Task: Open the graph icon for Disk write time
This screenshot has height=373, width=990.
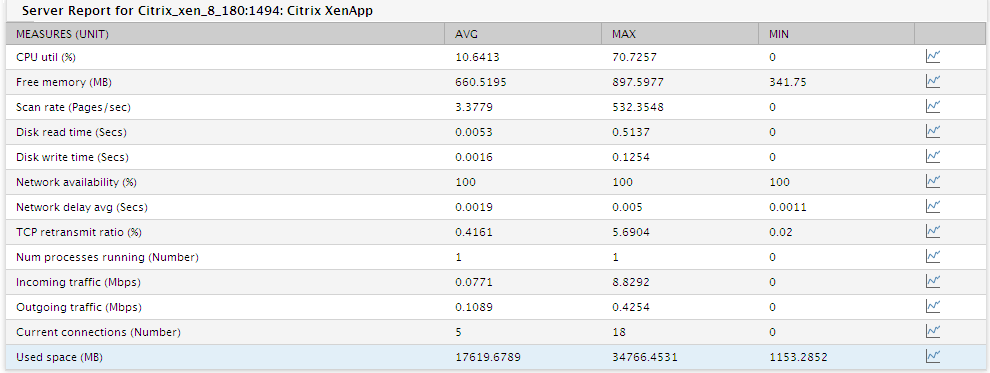Action: (x=933, y=157)
